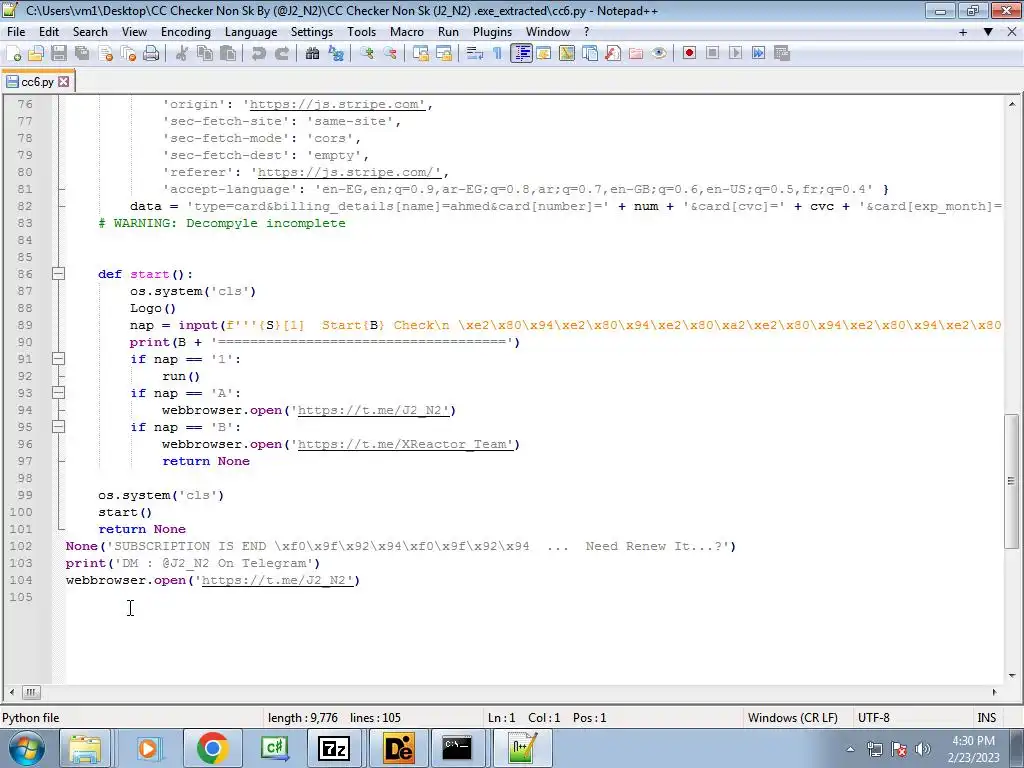
Task: Toggle file monitoring eye icon
Action: point(659,54)
